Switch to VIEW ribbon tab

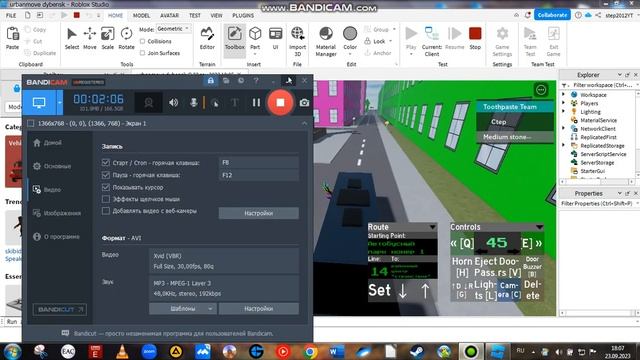[x=216, y=16]
